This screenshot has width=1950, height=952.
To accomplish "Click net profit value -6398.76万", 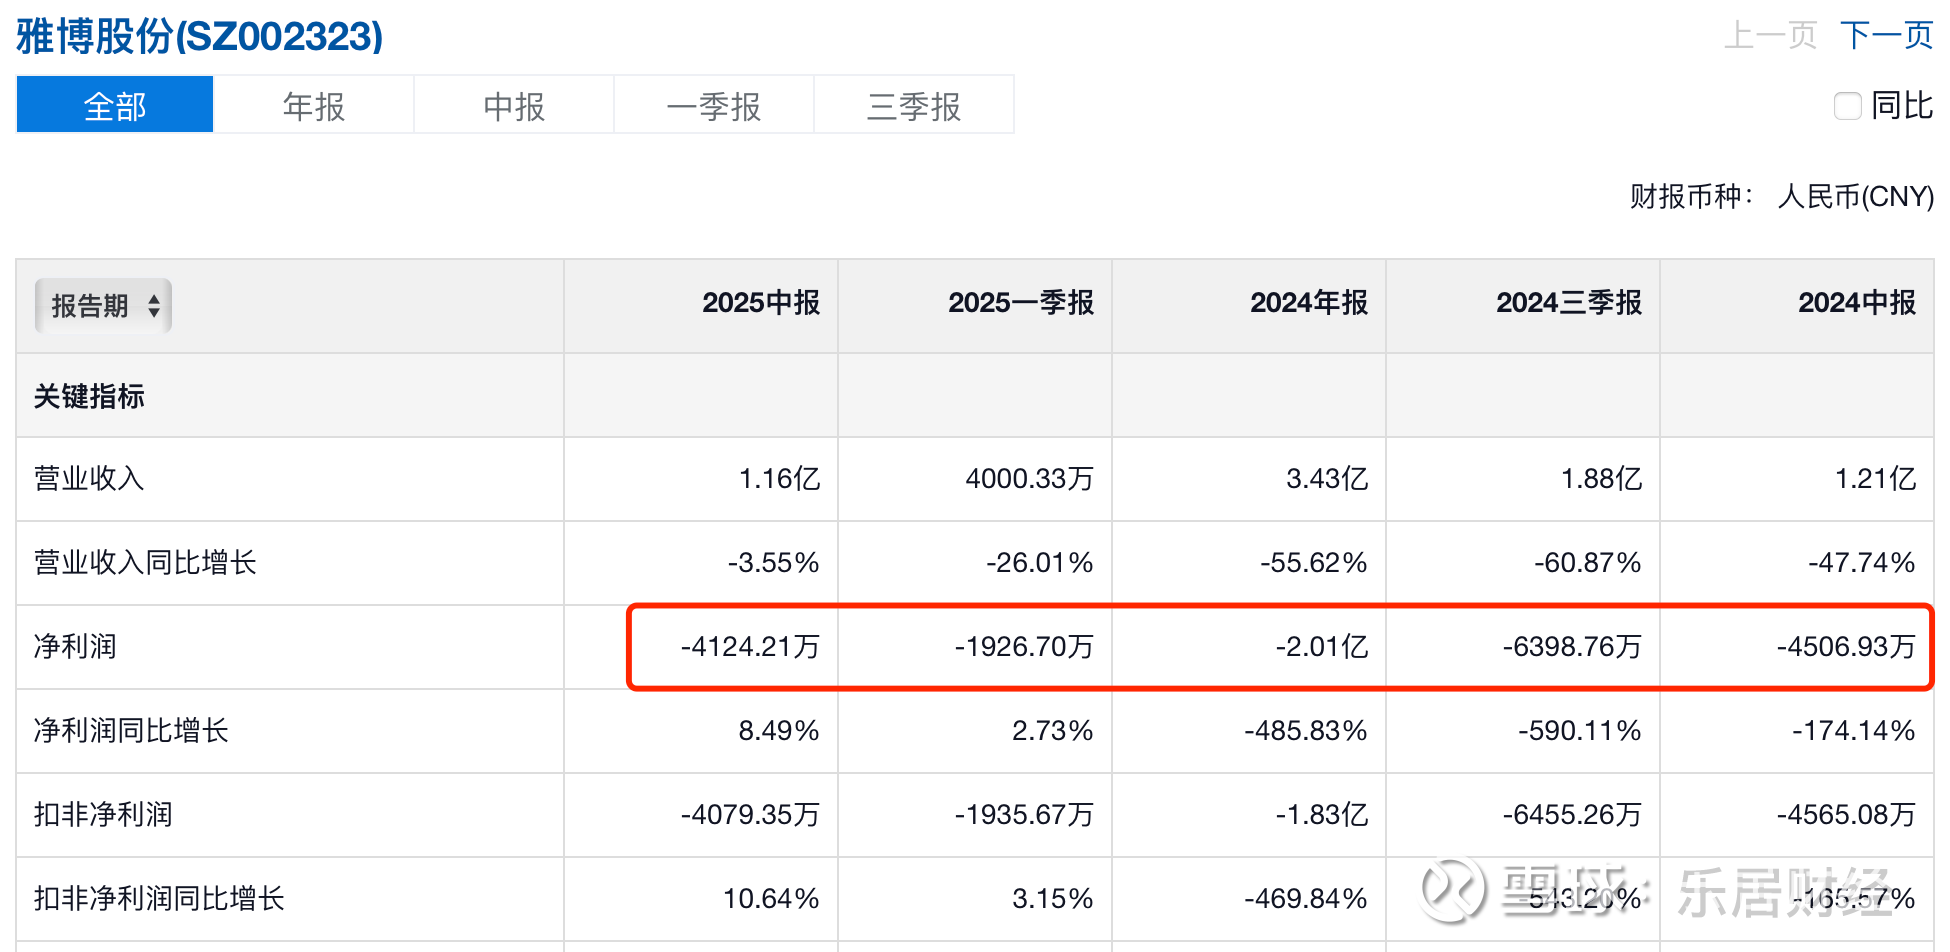I will tap(1572, 647).
